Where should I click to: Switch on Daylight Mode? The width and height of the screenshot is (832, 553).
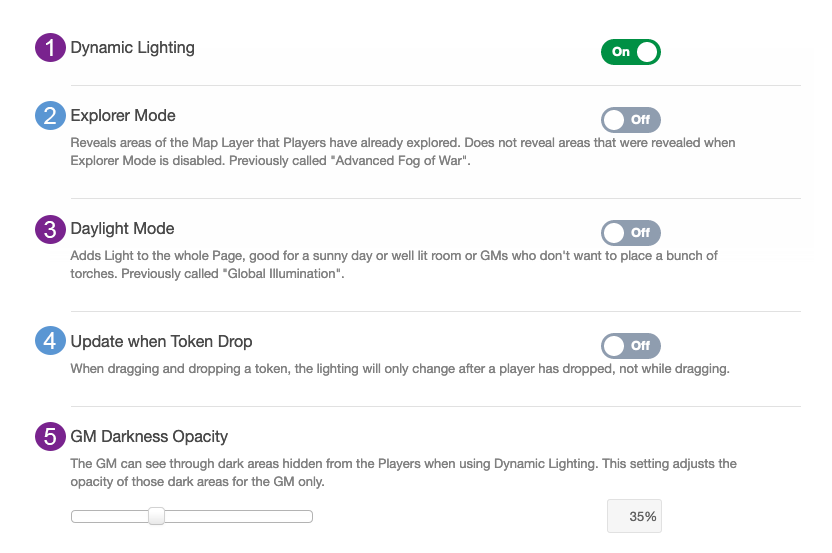(630, 233)
